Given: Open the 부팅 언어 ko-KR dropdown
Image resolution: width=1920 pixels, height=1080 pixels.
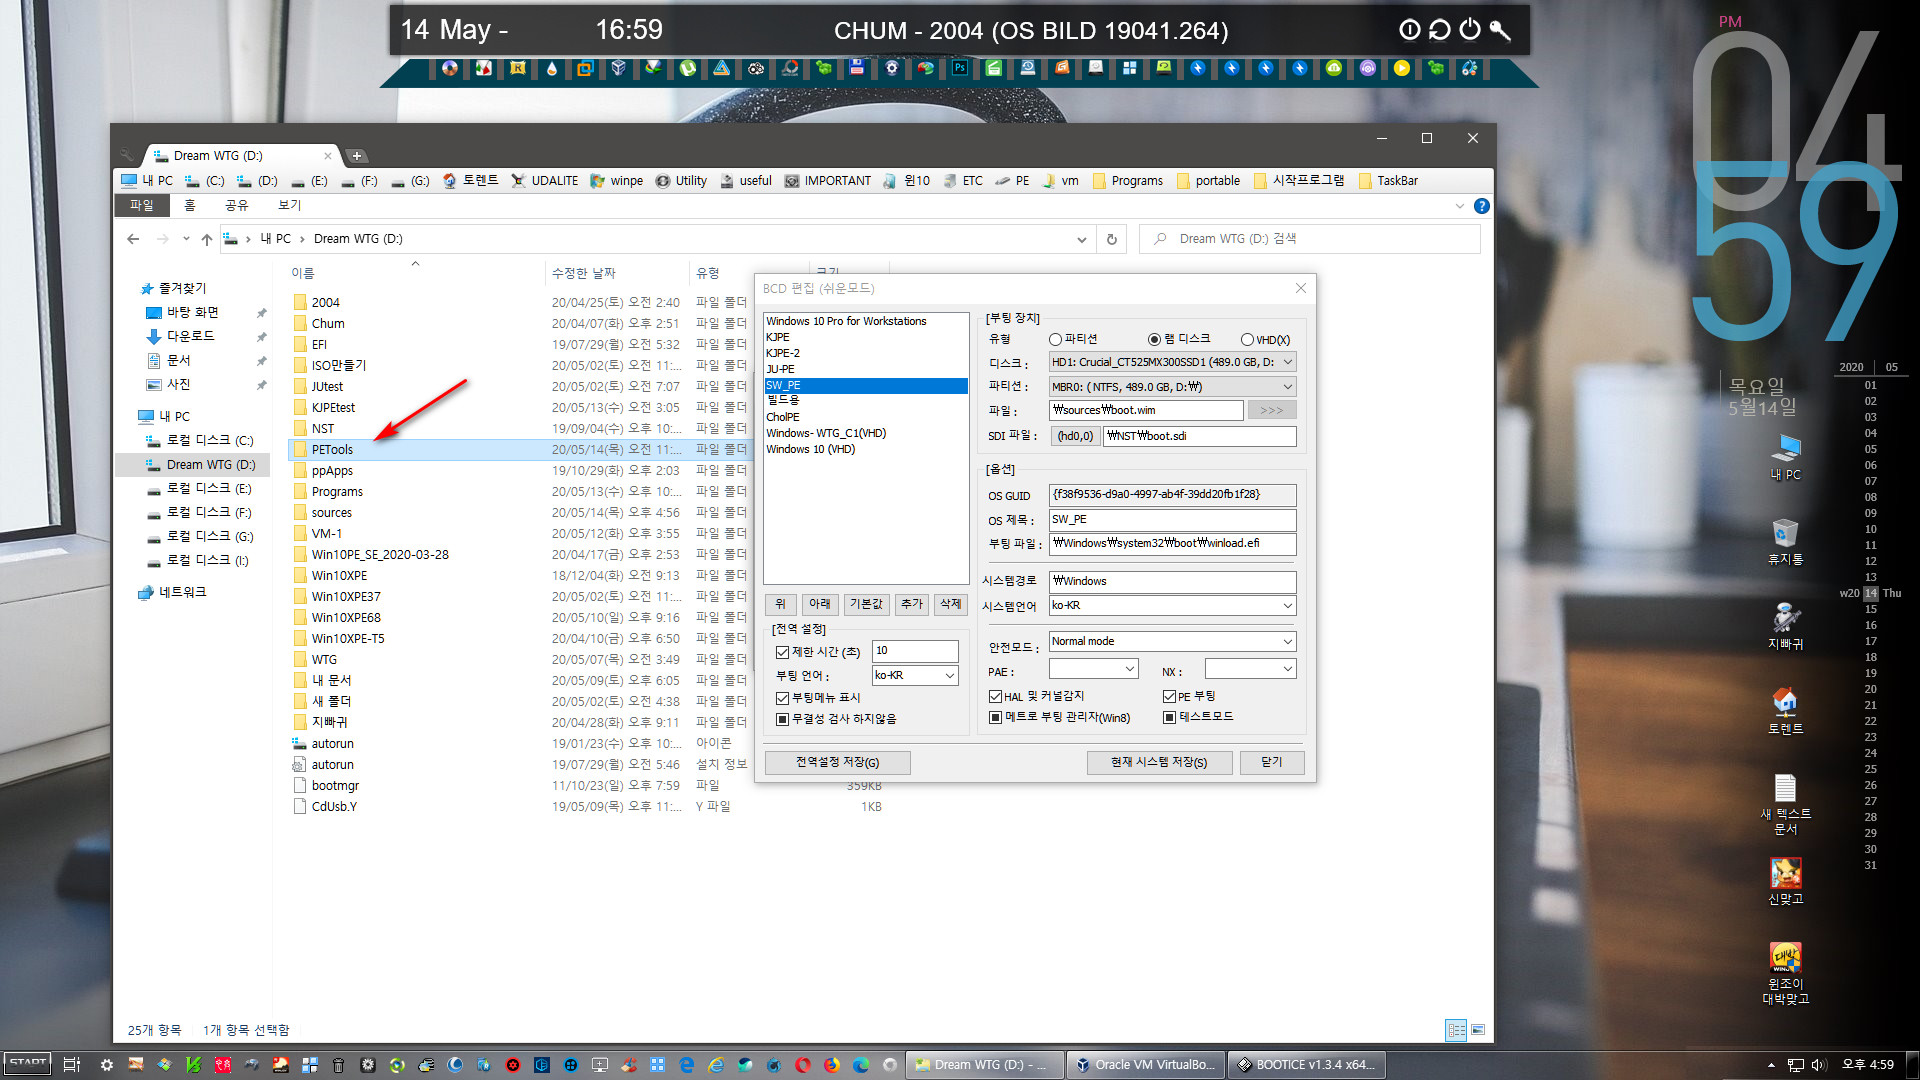Looking at the screenshot, I should pyautogui.click(x=915, y=675).
